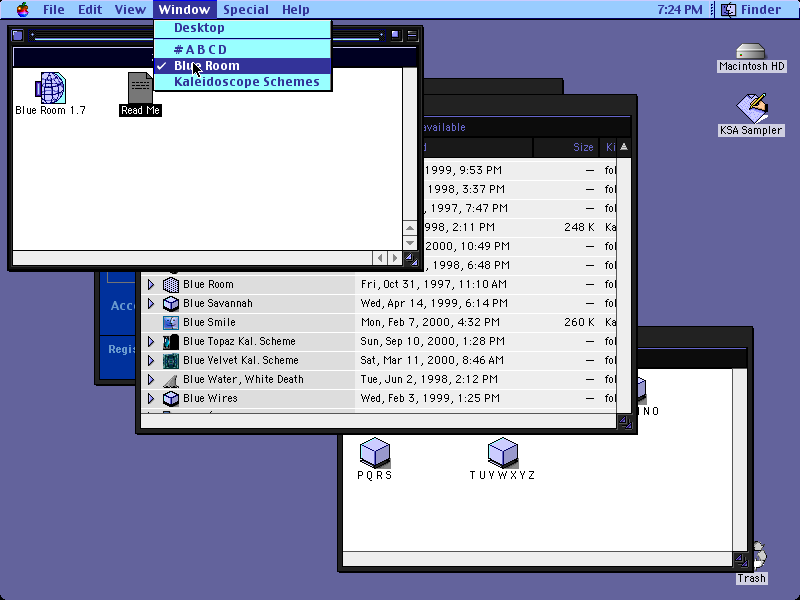800x600 pixels.
Task: Select the Read Me document icon
Action: [x=140, y=88]
